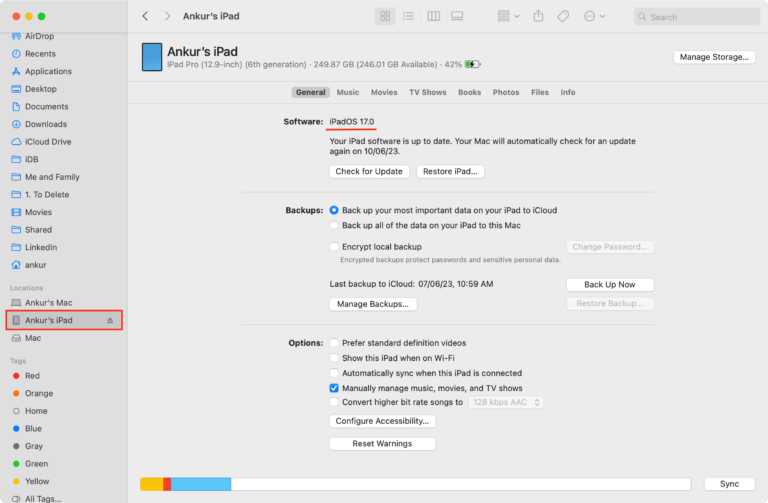The height and width of the screenshot is (503, 768).
Task: Switch to the Movies tab
Action: pos(384,93)
